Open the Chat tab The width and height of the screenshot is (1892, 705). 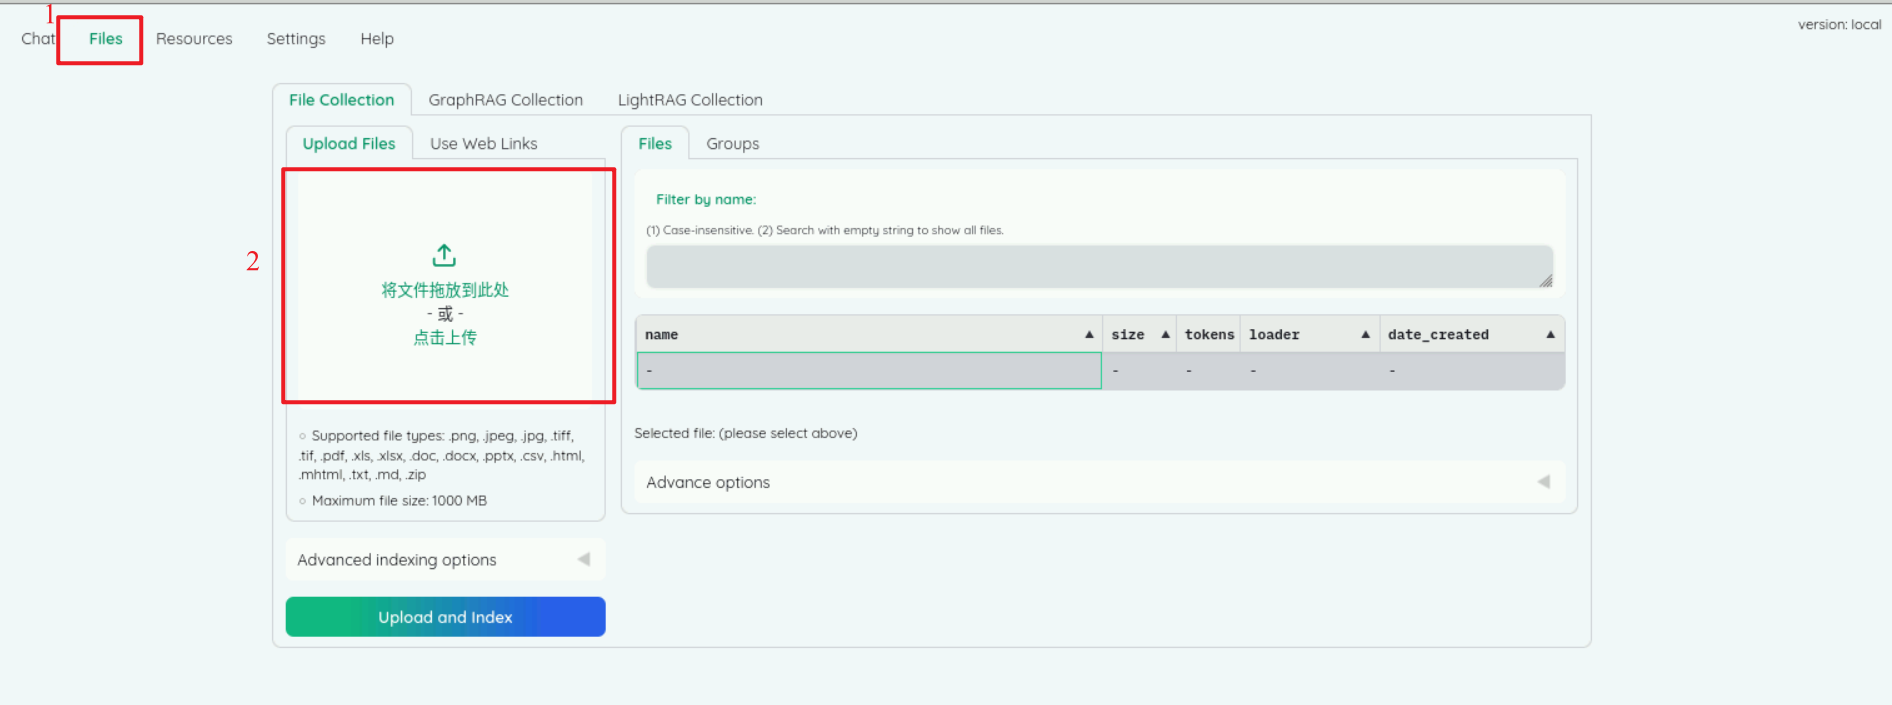pyautogui.click(x=38, y=39)
